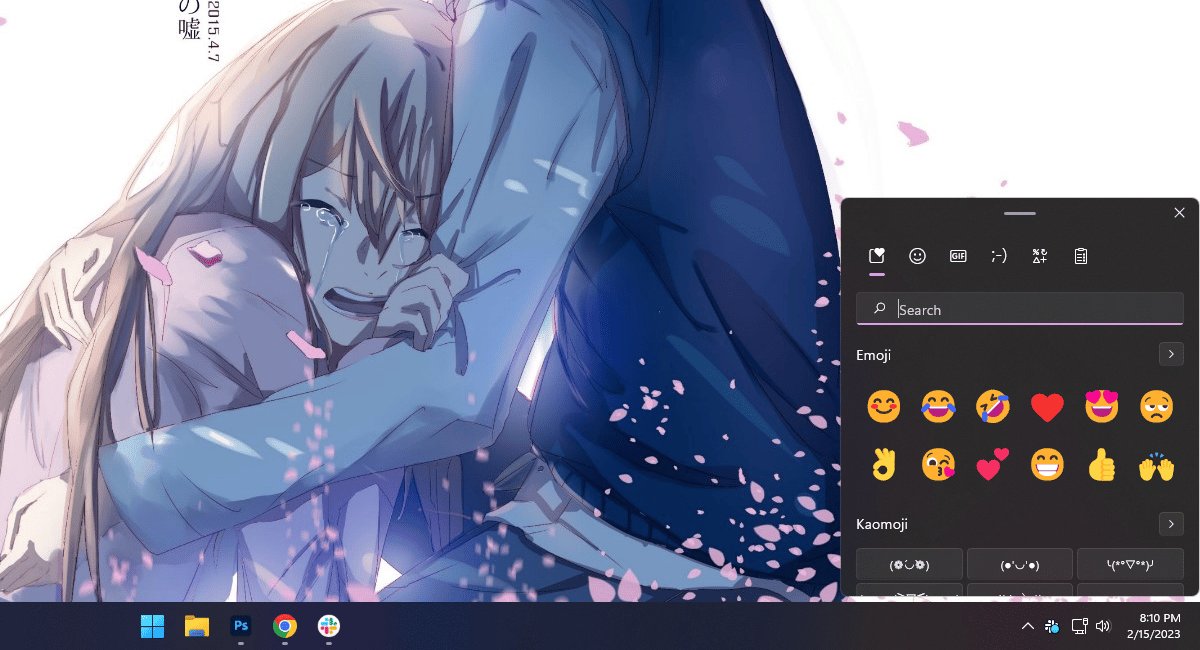Screen dimensions: 1200x650
Task: Insert the rolling on floor laughing emoji
Action: [992, 407]
